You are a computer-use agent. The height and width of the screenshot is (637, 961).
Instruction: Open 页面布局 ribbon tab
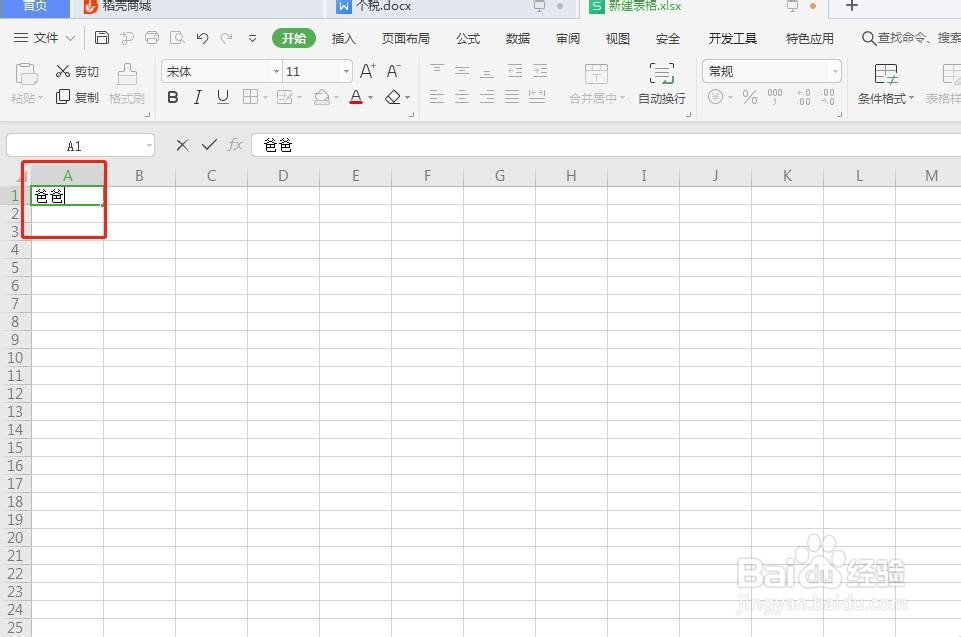tap(405, 39)
